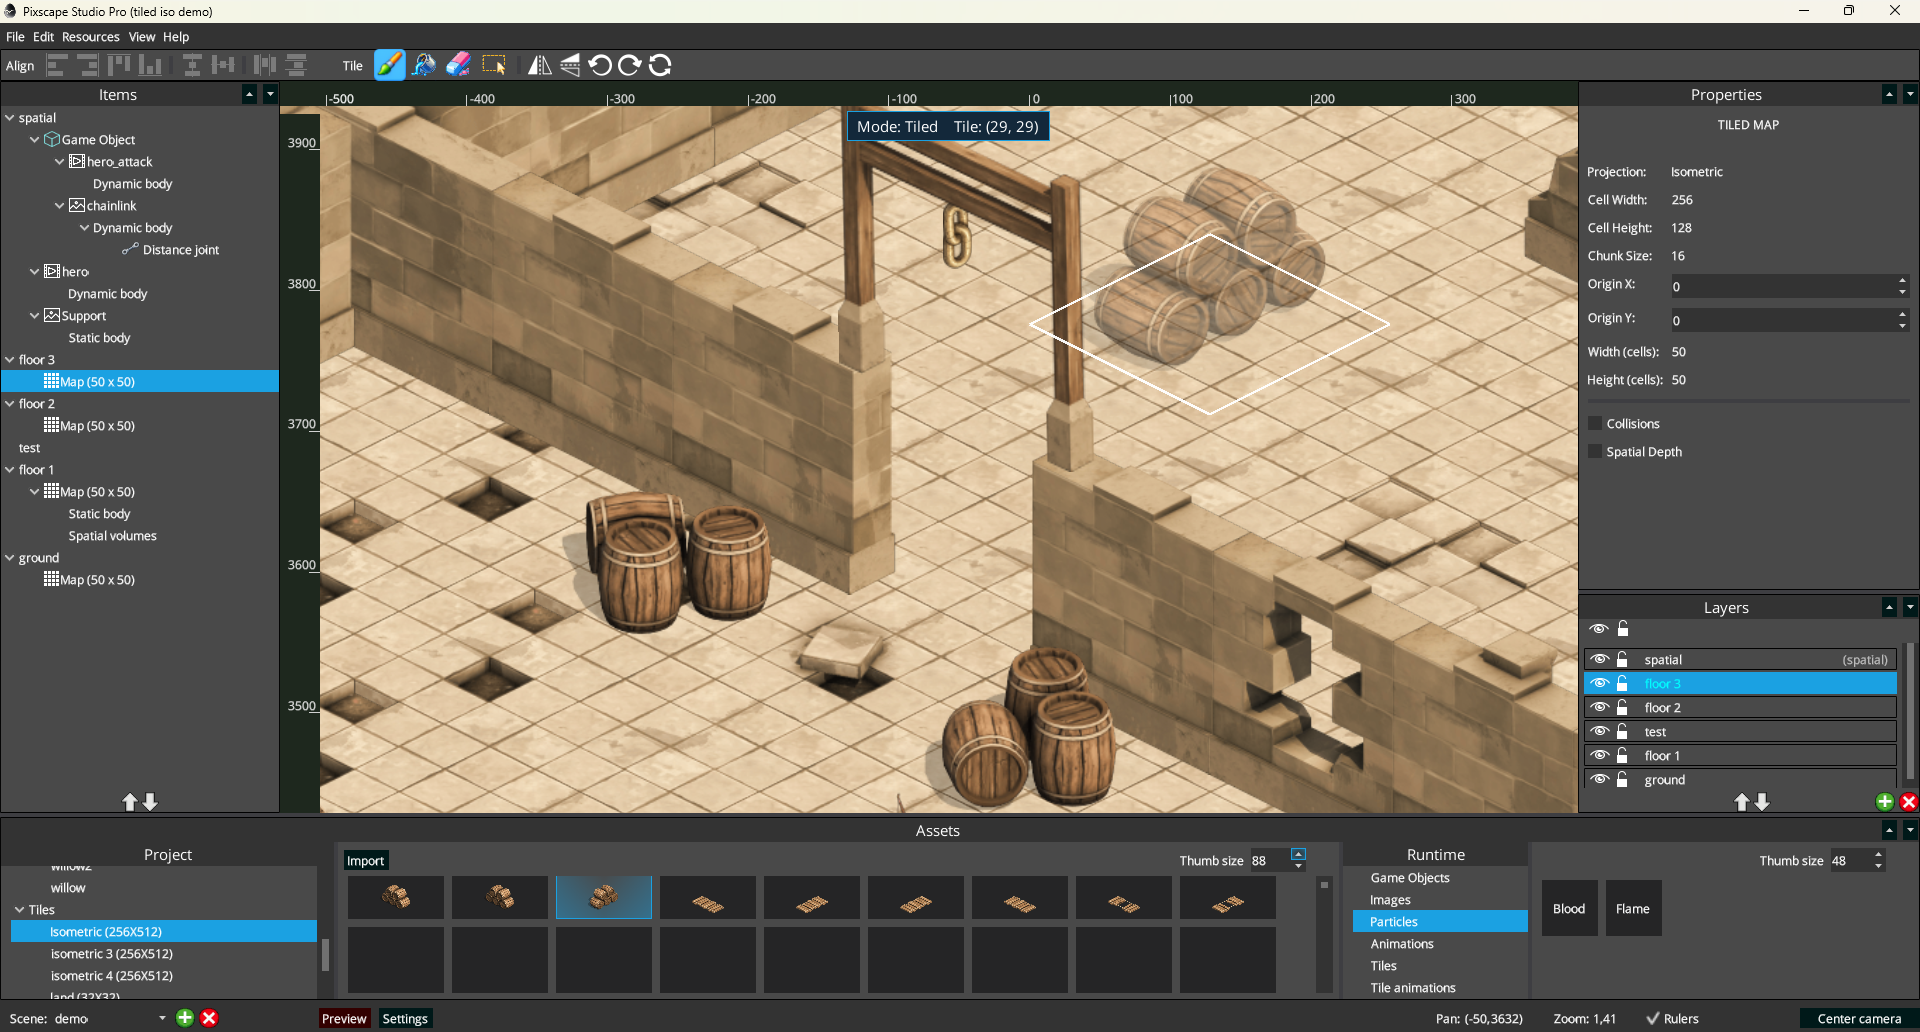Click the red delete layer icon
This screenshot has height=1032, width=1920.
[x=1908, y=802]
